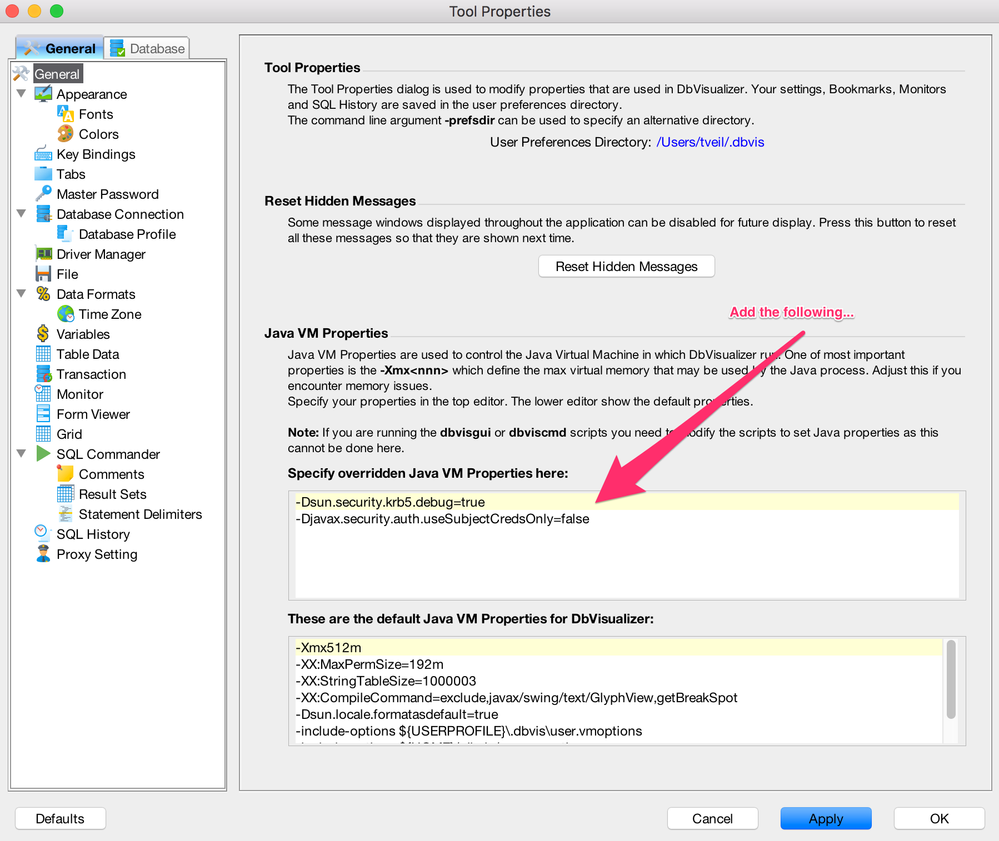Click the Reset Hidden Messages button
The width and height of the screenshot is (999, 841).
(626, 266)
